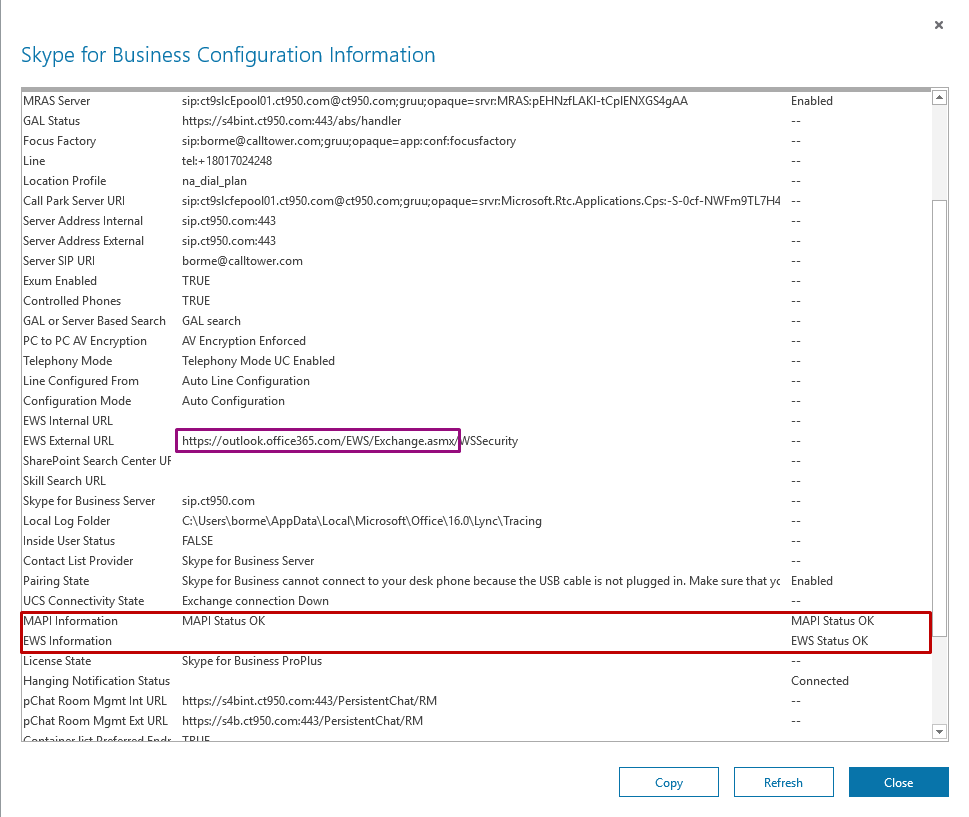Click the Copy button
The height and width of the screenshot is (817, 969).
pos(669,782)
